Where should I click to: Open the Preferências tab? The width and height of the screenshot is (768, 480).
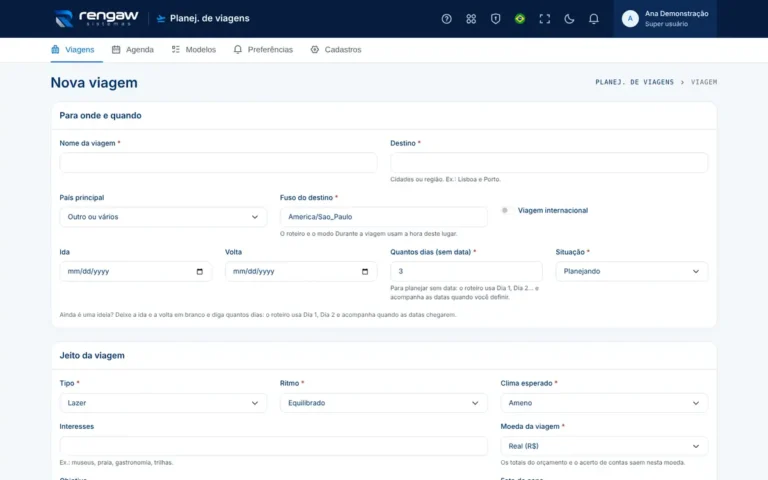(x=263, y=49)
